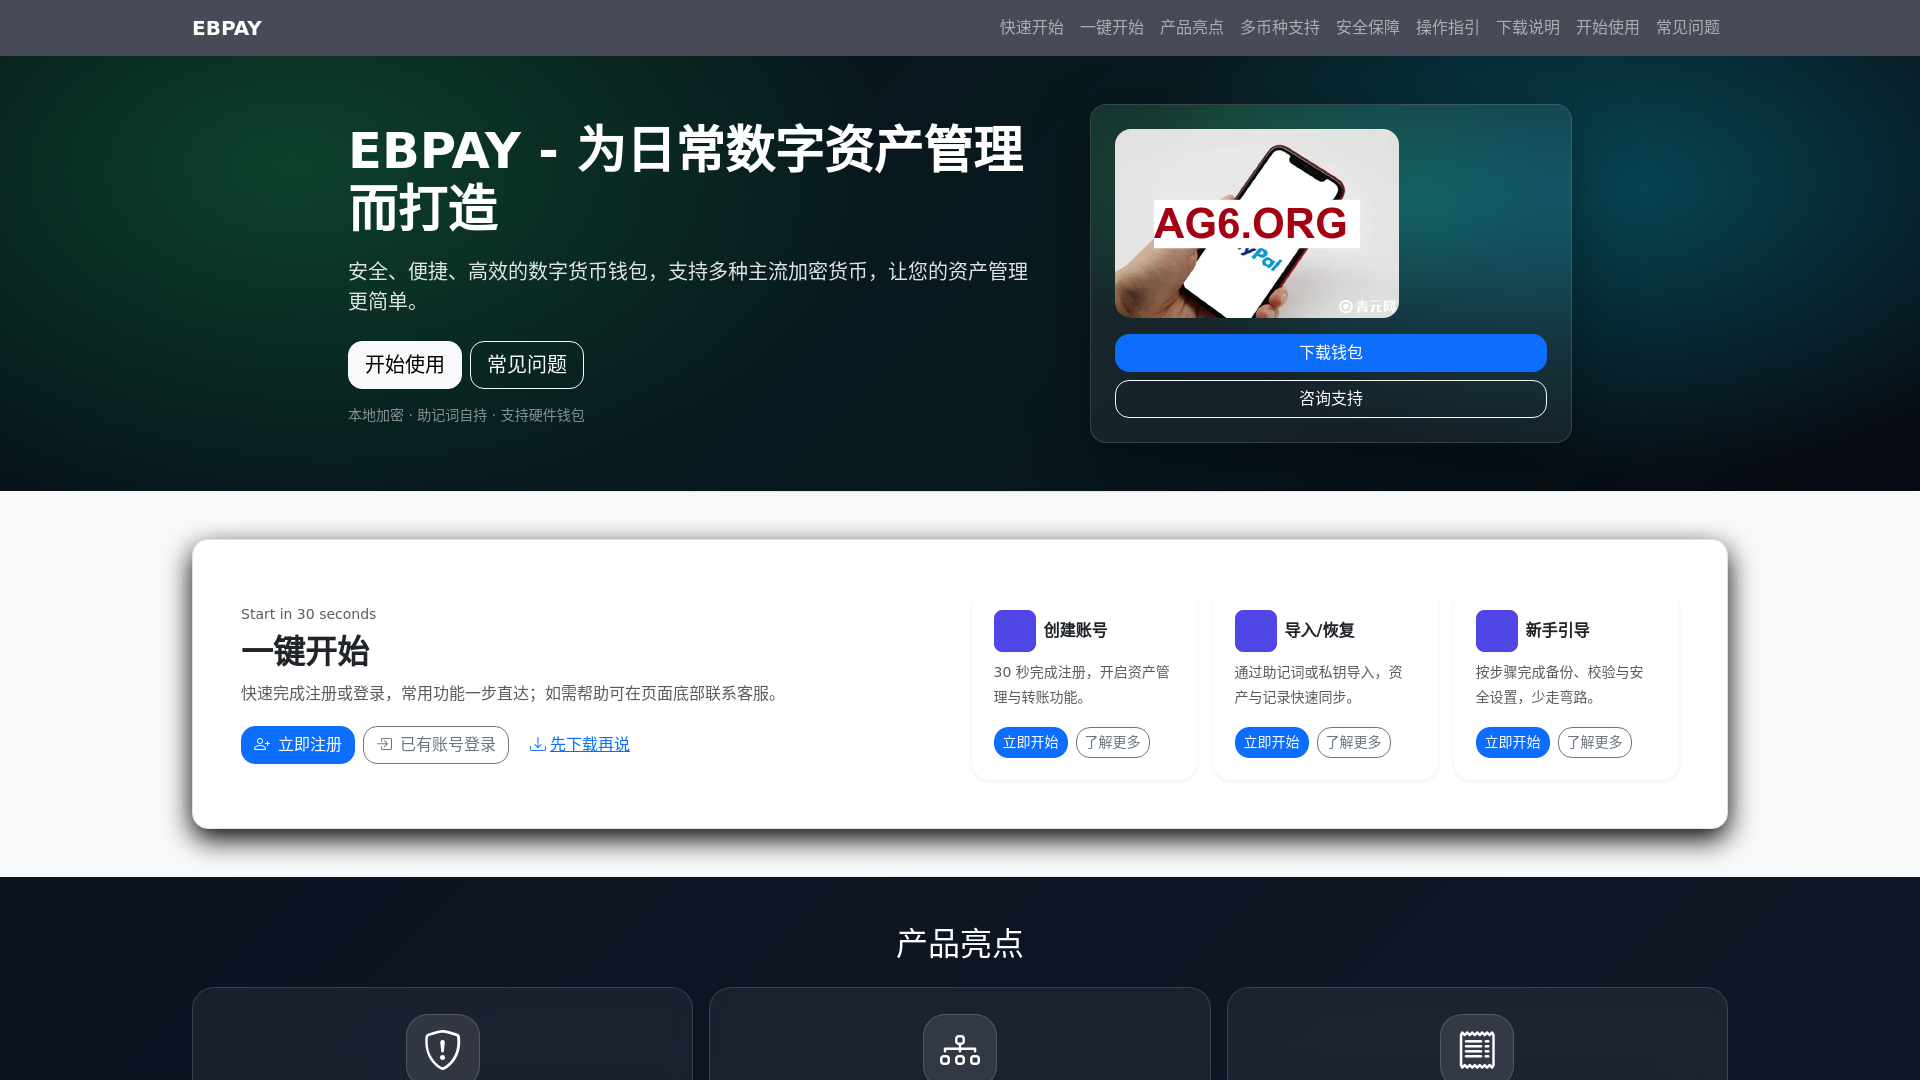Open 咨询支持 button in hero card
The height and width of the screenshot is (1080, 1920).
pos(1330,399)
